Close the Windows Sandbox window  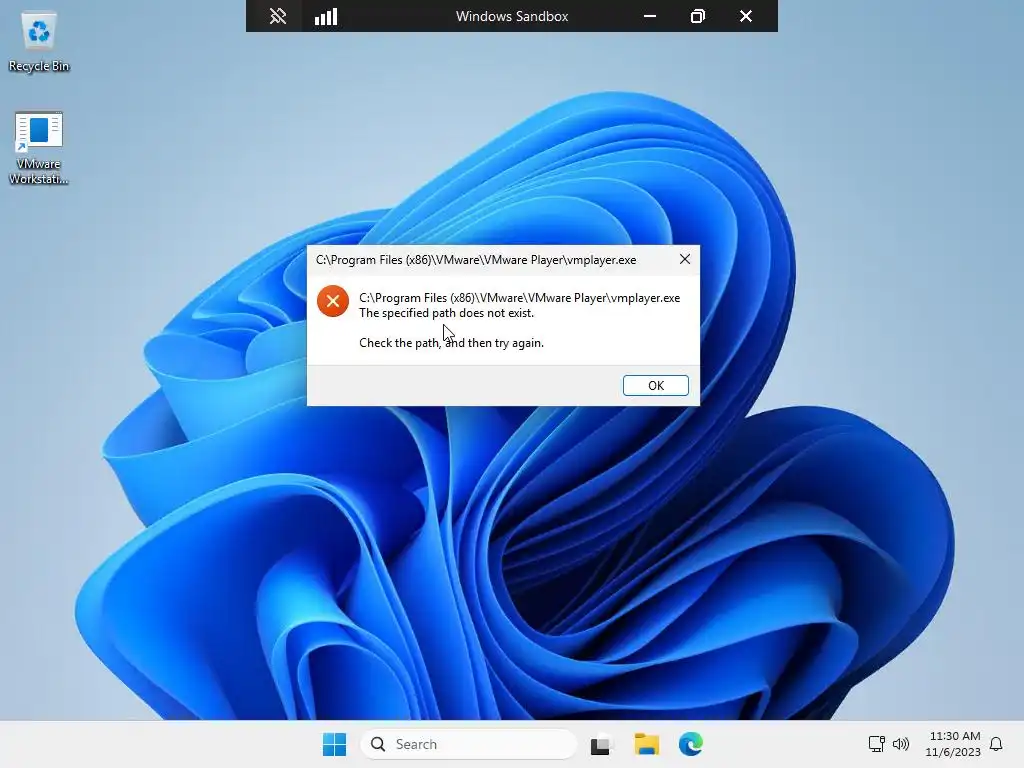click(746, 16)
